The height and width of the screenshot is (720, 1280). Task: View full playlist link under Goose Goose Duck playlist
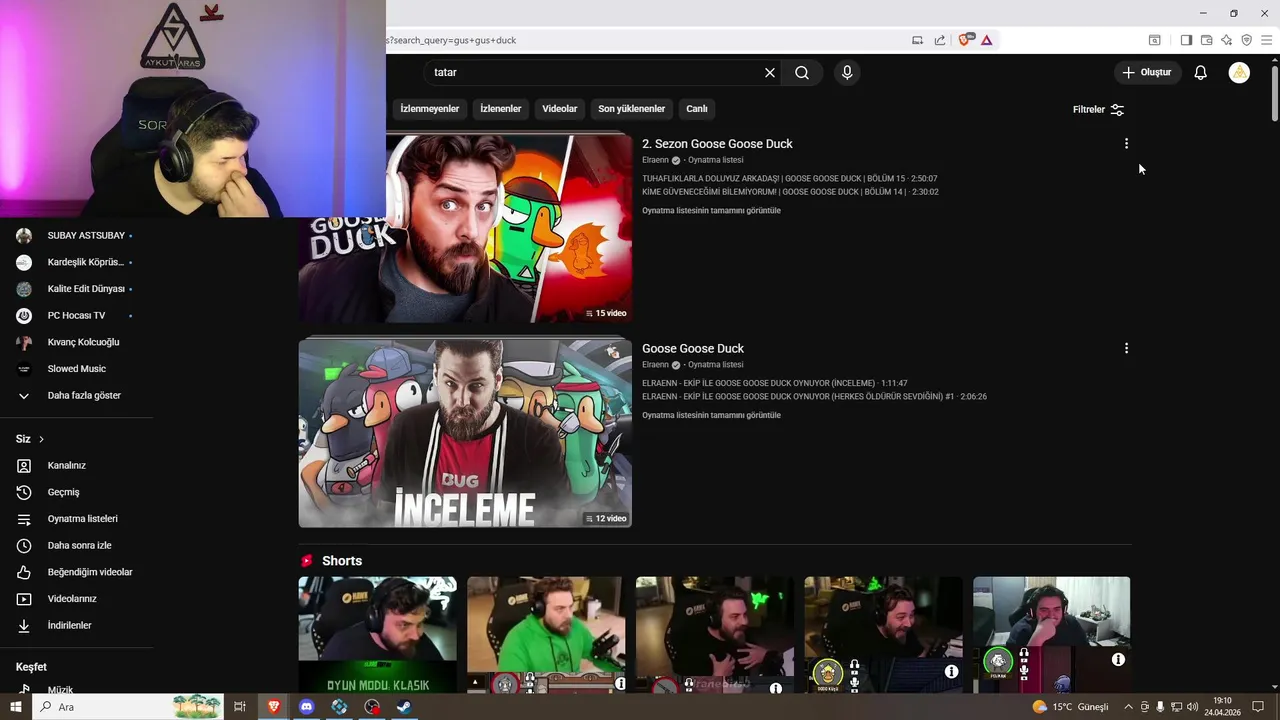(x=711, y=416)
